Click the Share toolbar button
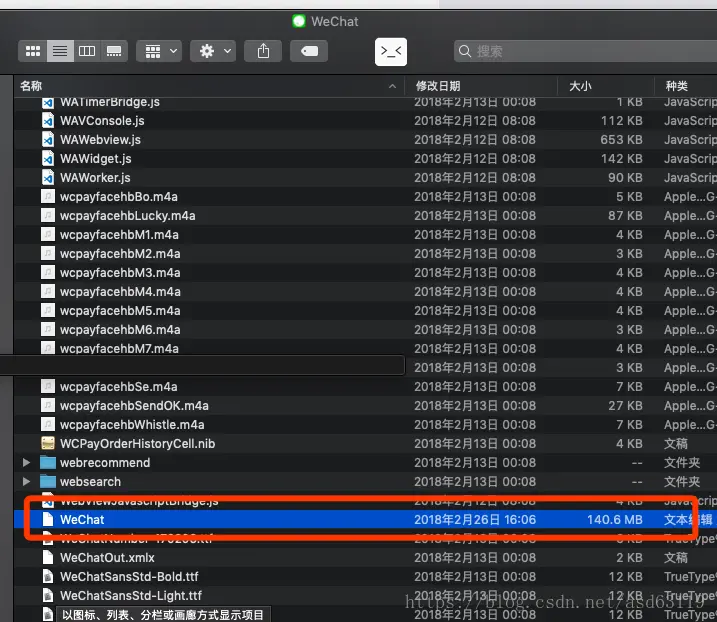Screen dimensions: 717x622 point(263,51)
